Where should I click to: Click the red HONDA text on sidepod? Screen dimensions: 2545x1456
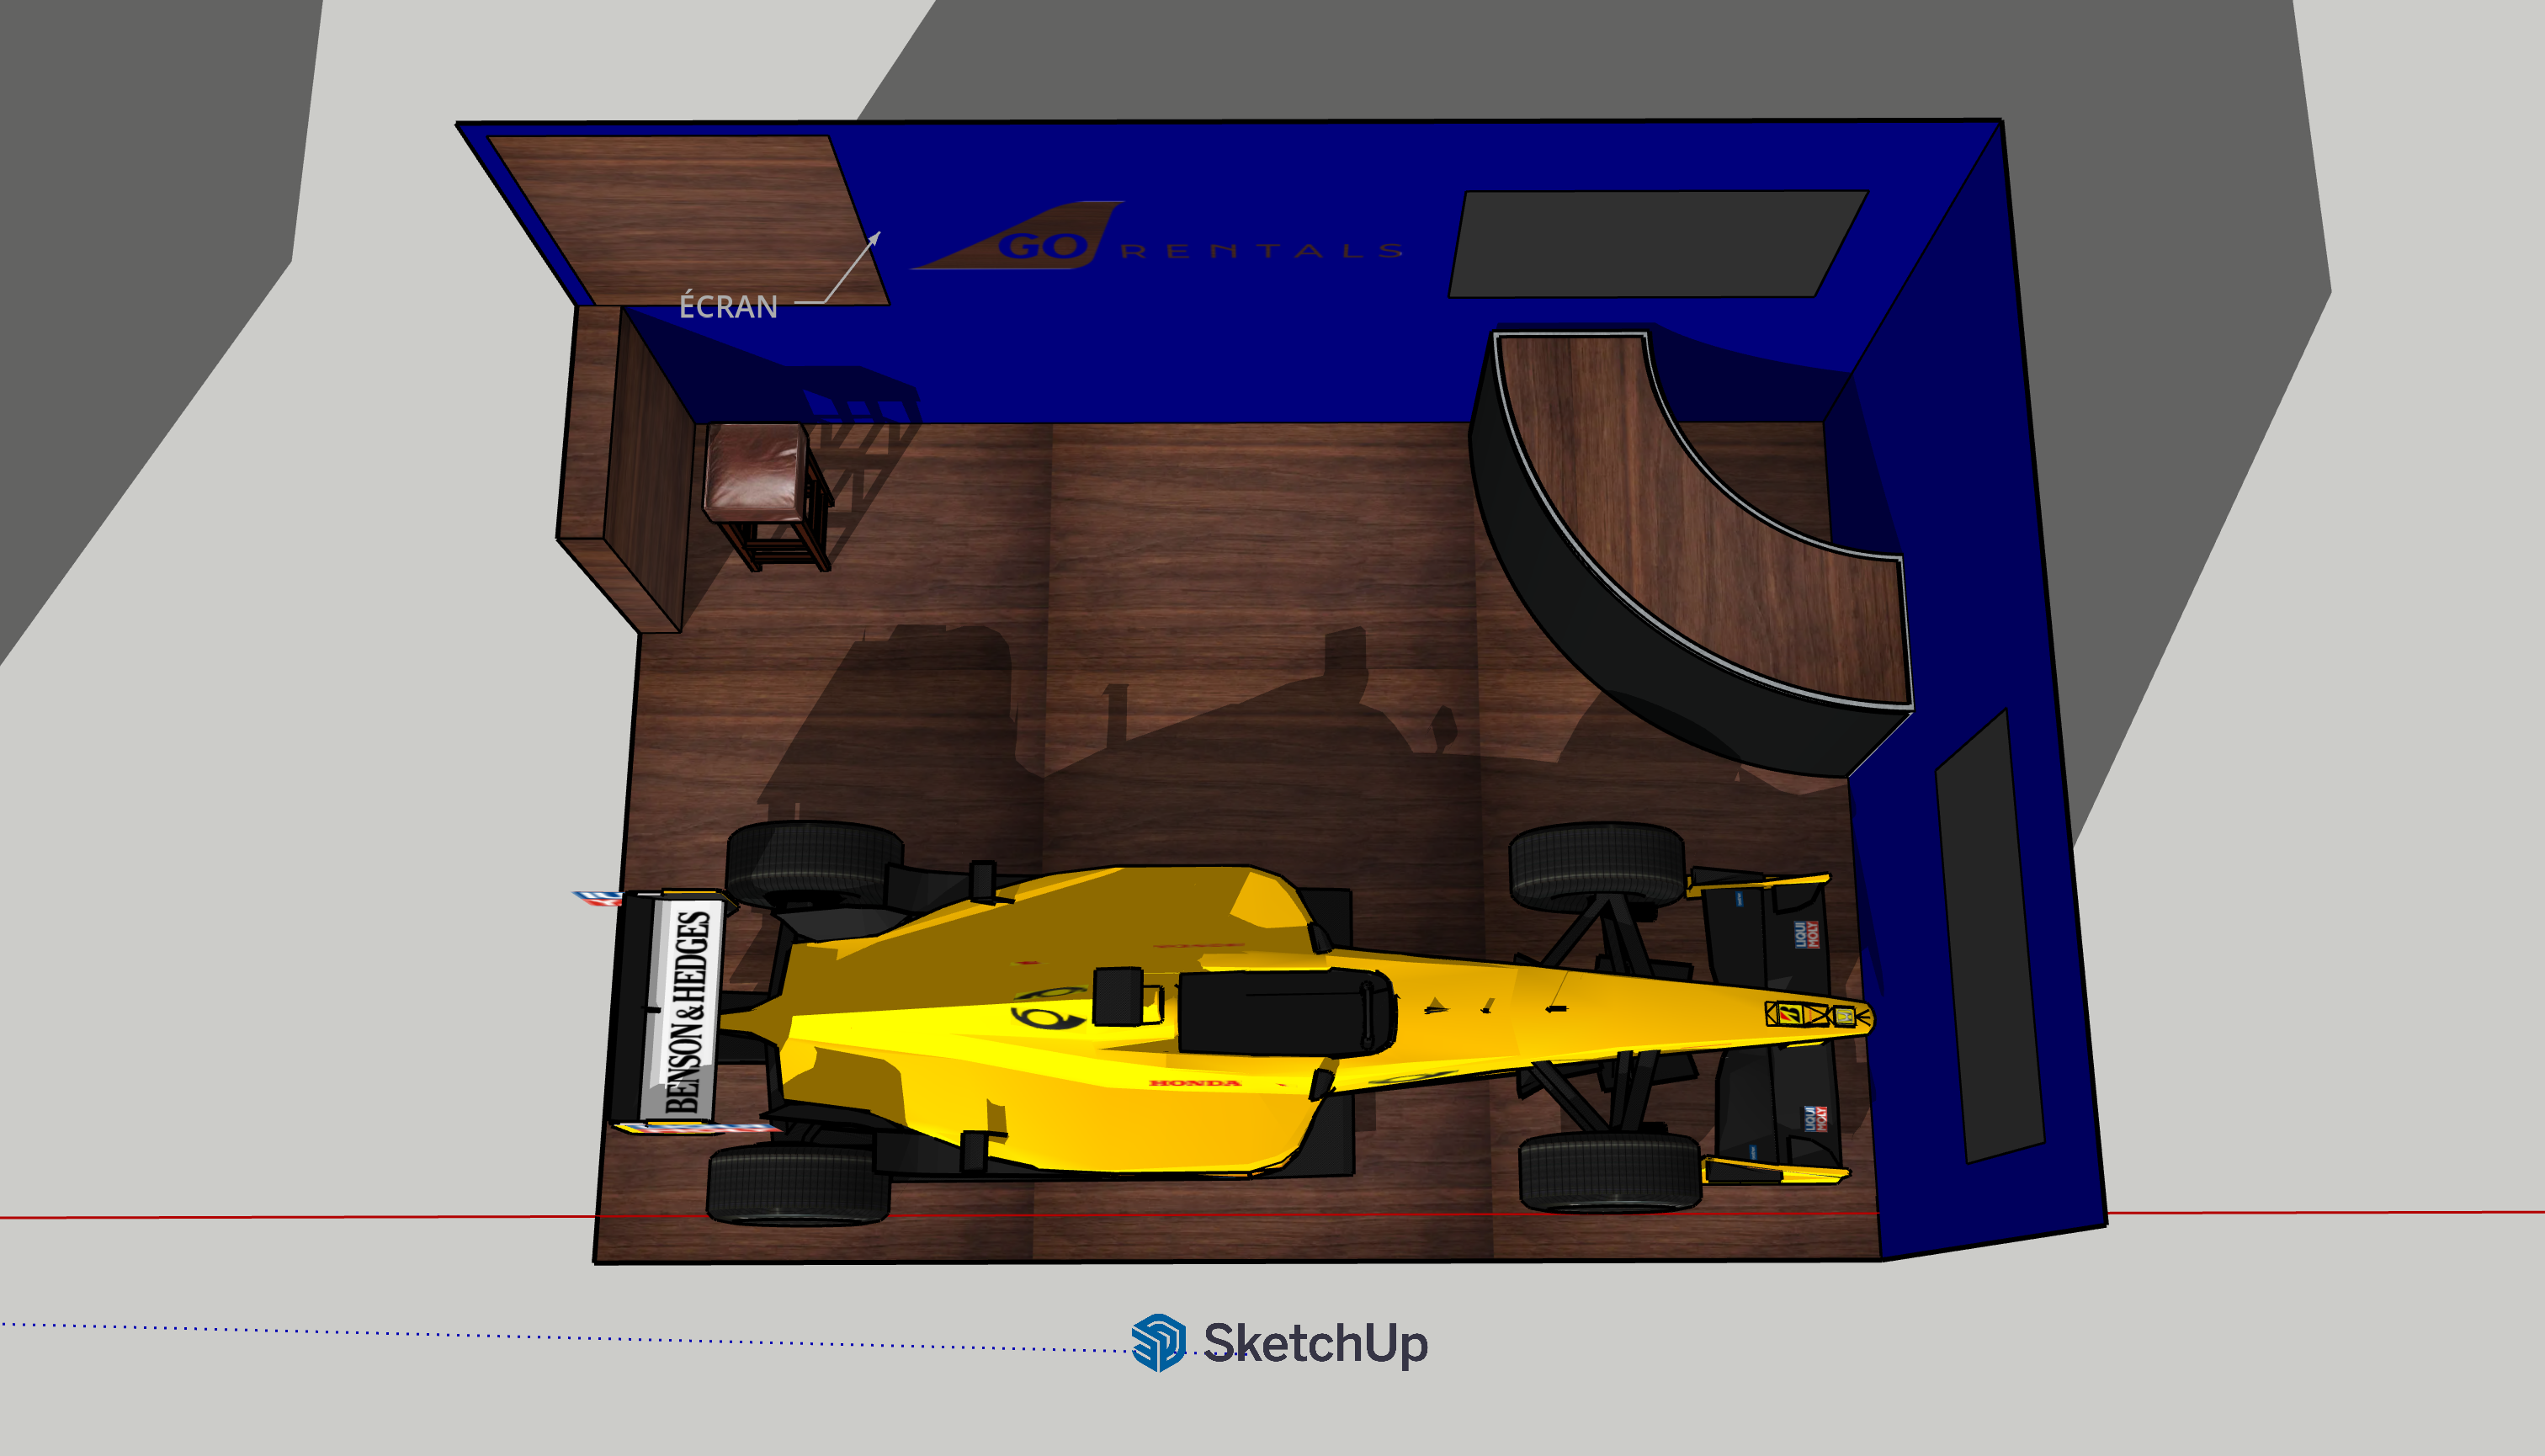[1194, 1083]
